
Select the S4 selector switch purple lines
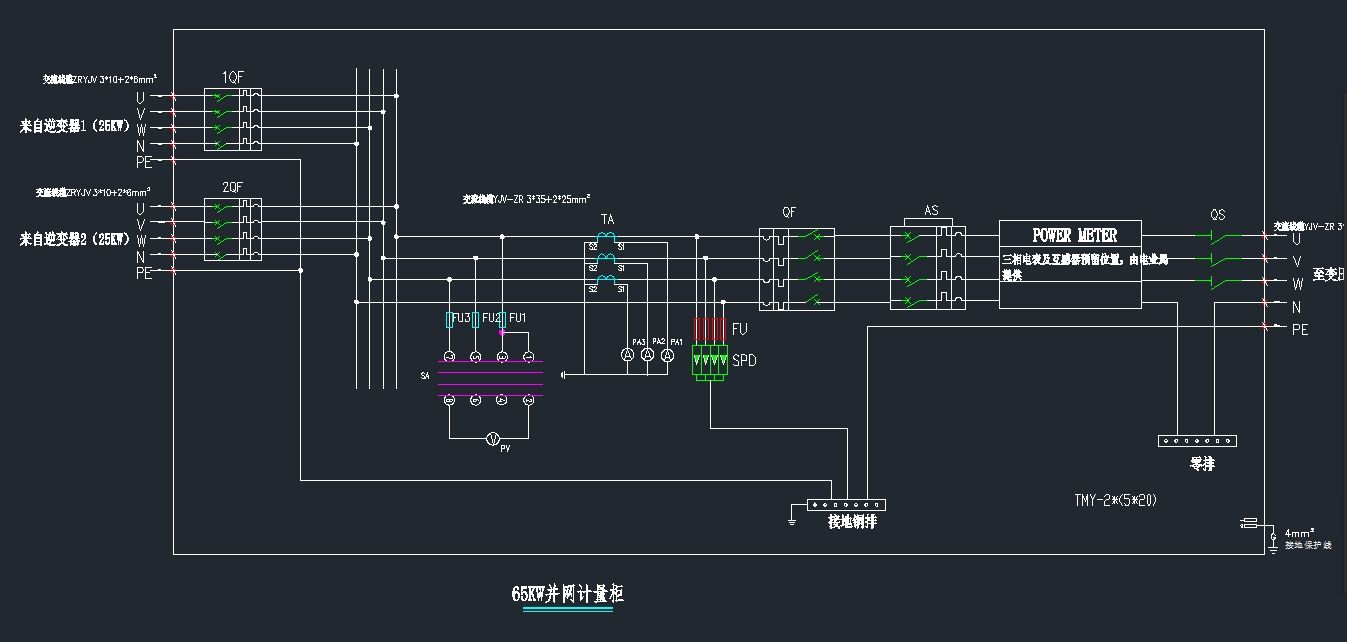click(490, 384)
